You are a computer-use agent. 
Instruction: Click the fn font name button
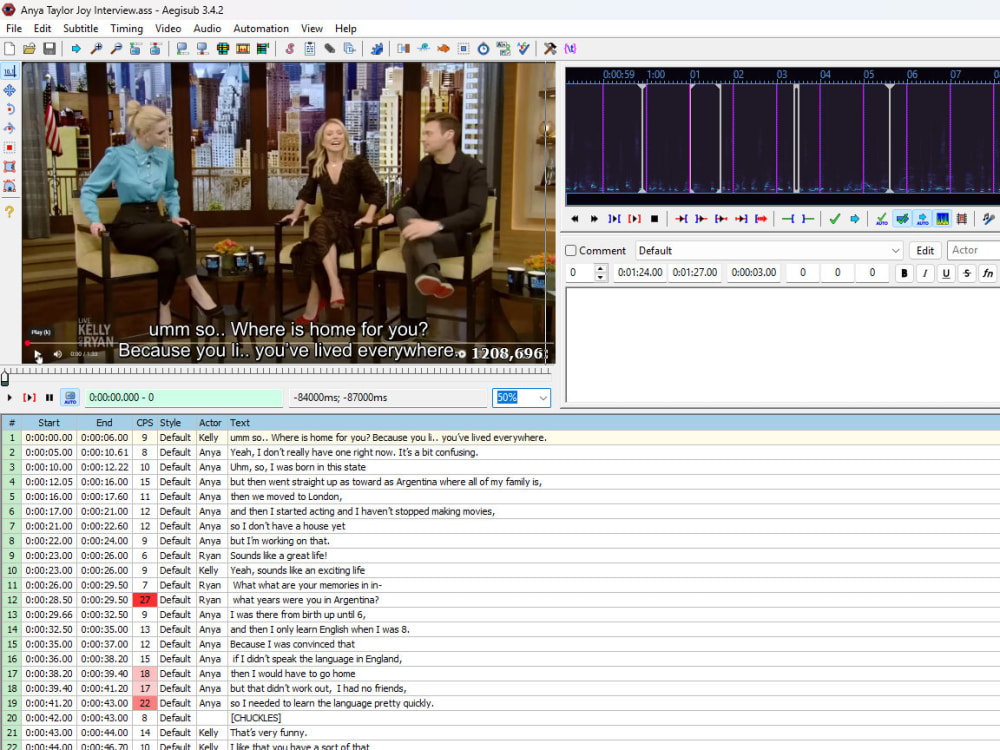click(988, 273)
